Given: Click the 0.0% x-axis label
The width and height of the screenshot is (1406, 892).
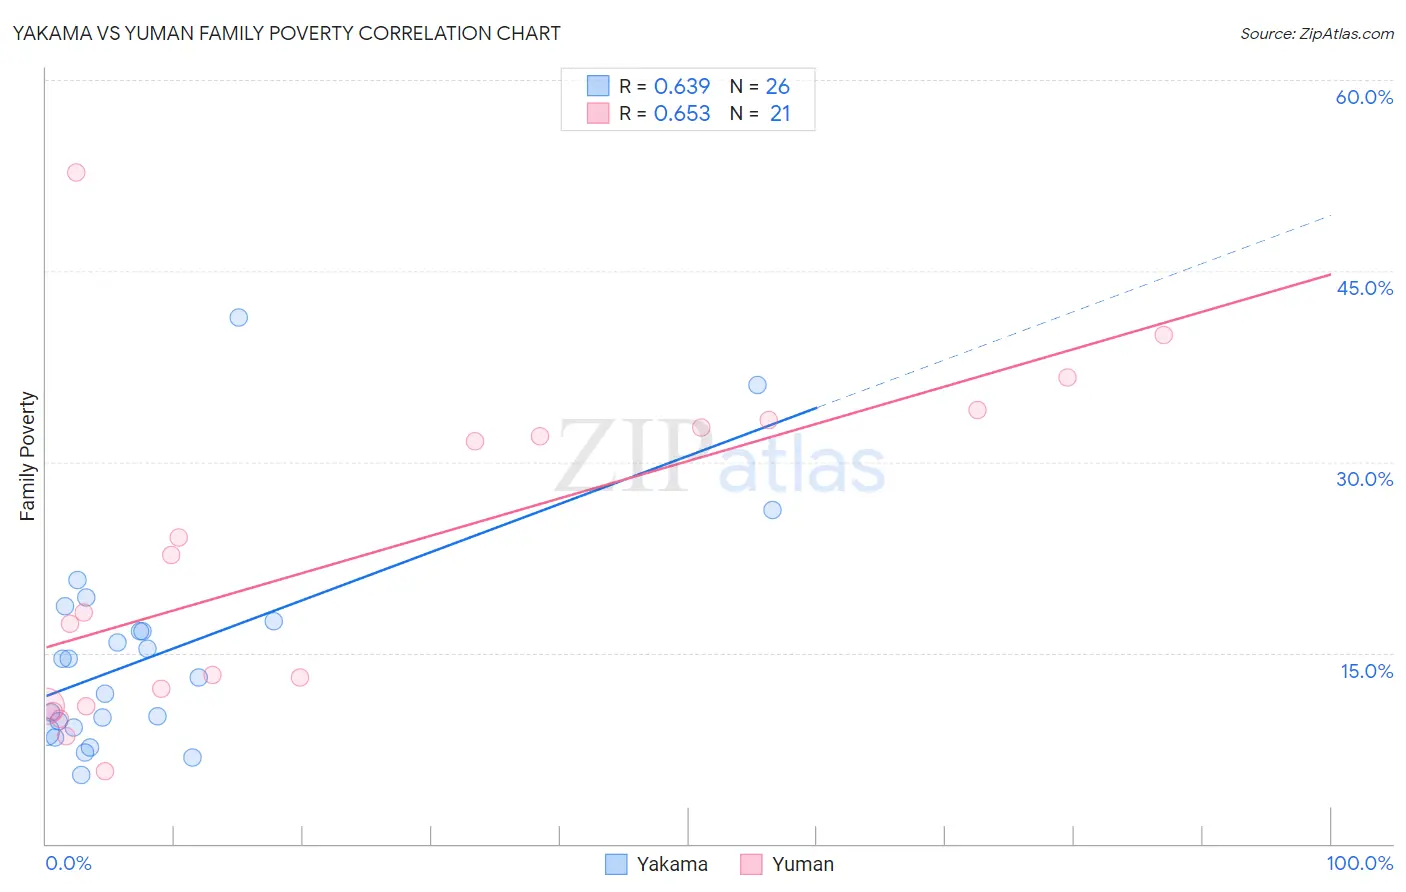Looking at the screenshot, I should tap(68, 863).
